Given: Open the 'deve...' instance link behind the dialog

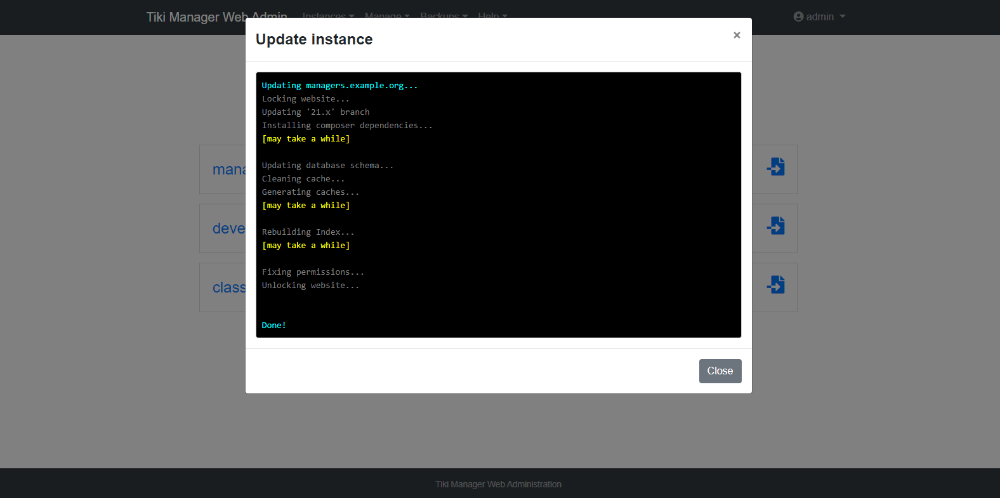Looking at the screenshot, I should (x=229, y=228).
